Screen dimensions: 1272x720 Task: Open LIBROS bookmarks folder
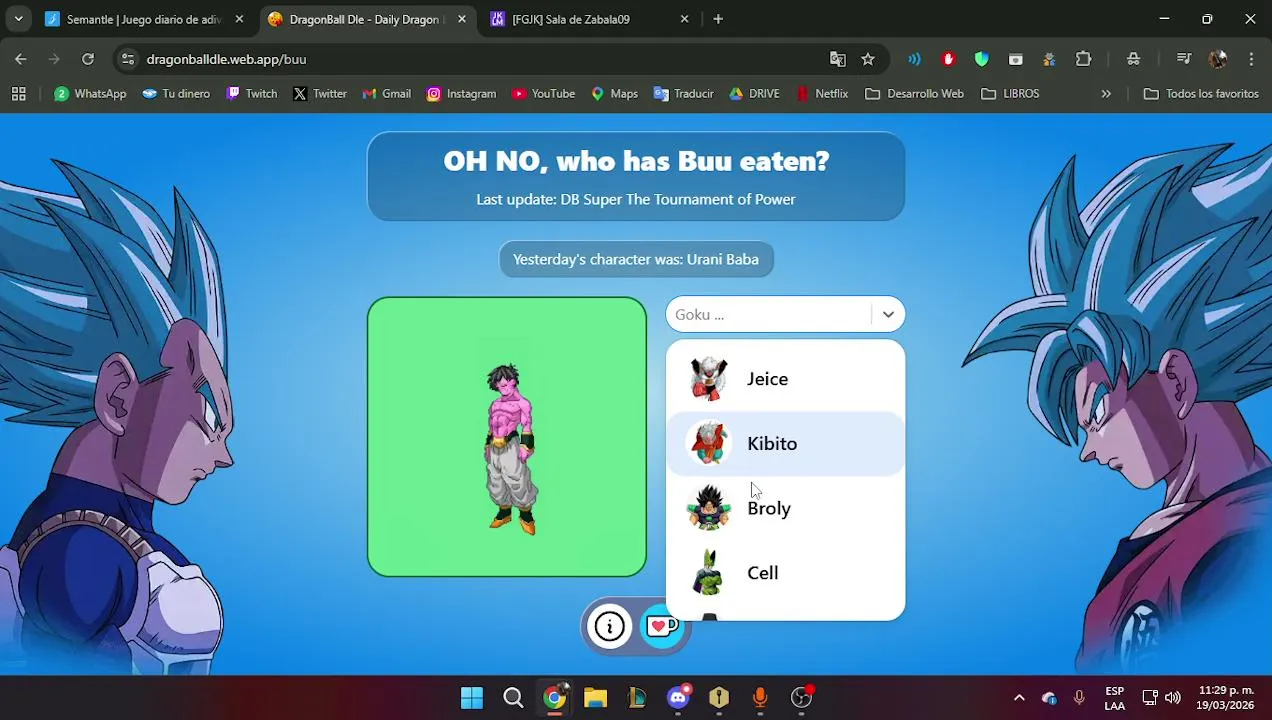point(1010,94)
